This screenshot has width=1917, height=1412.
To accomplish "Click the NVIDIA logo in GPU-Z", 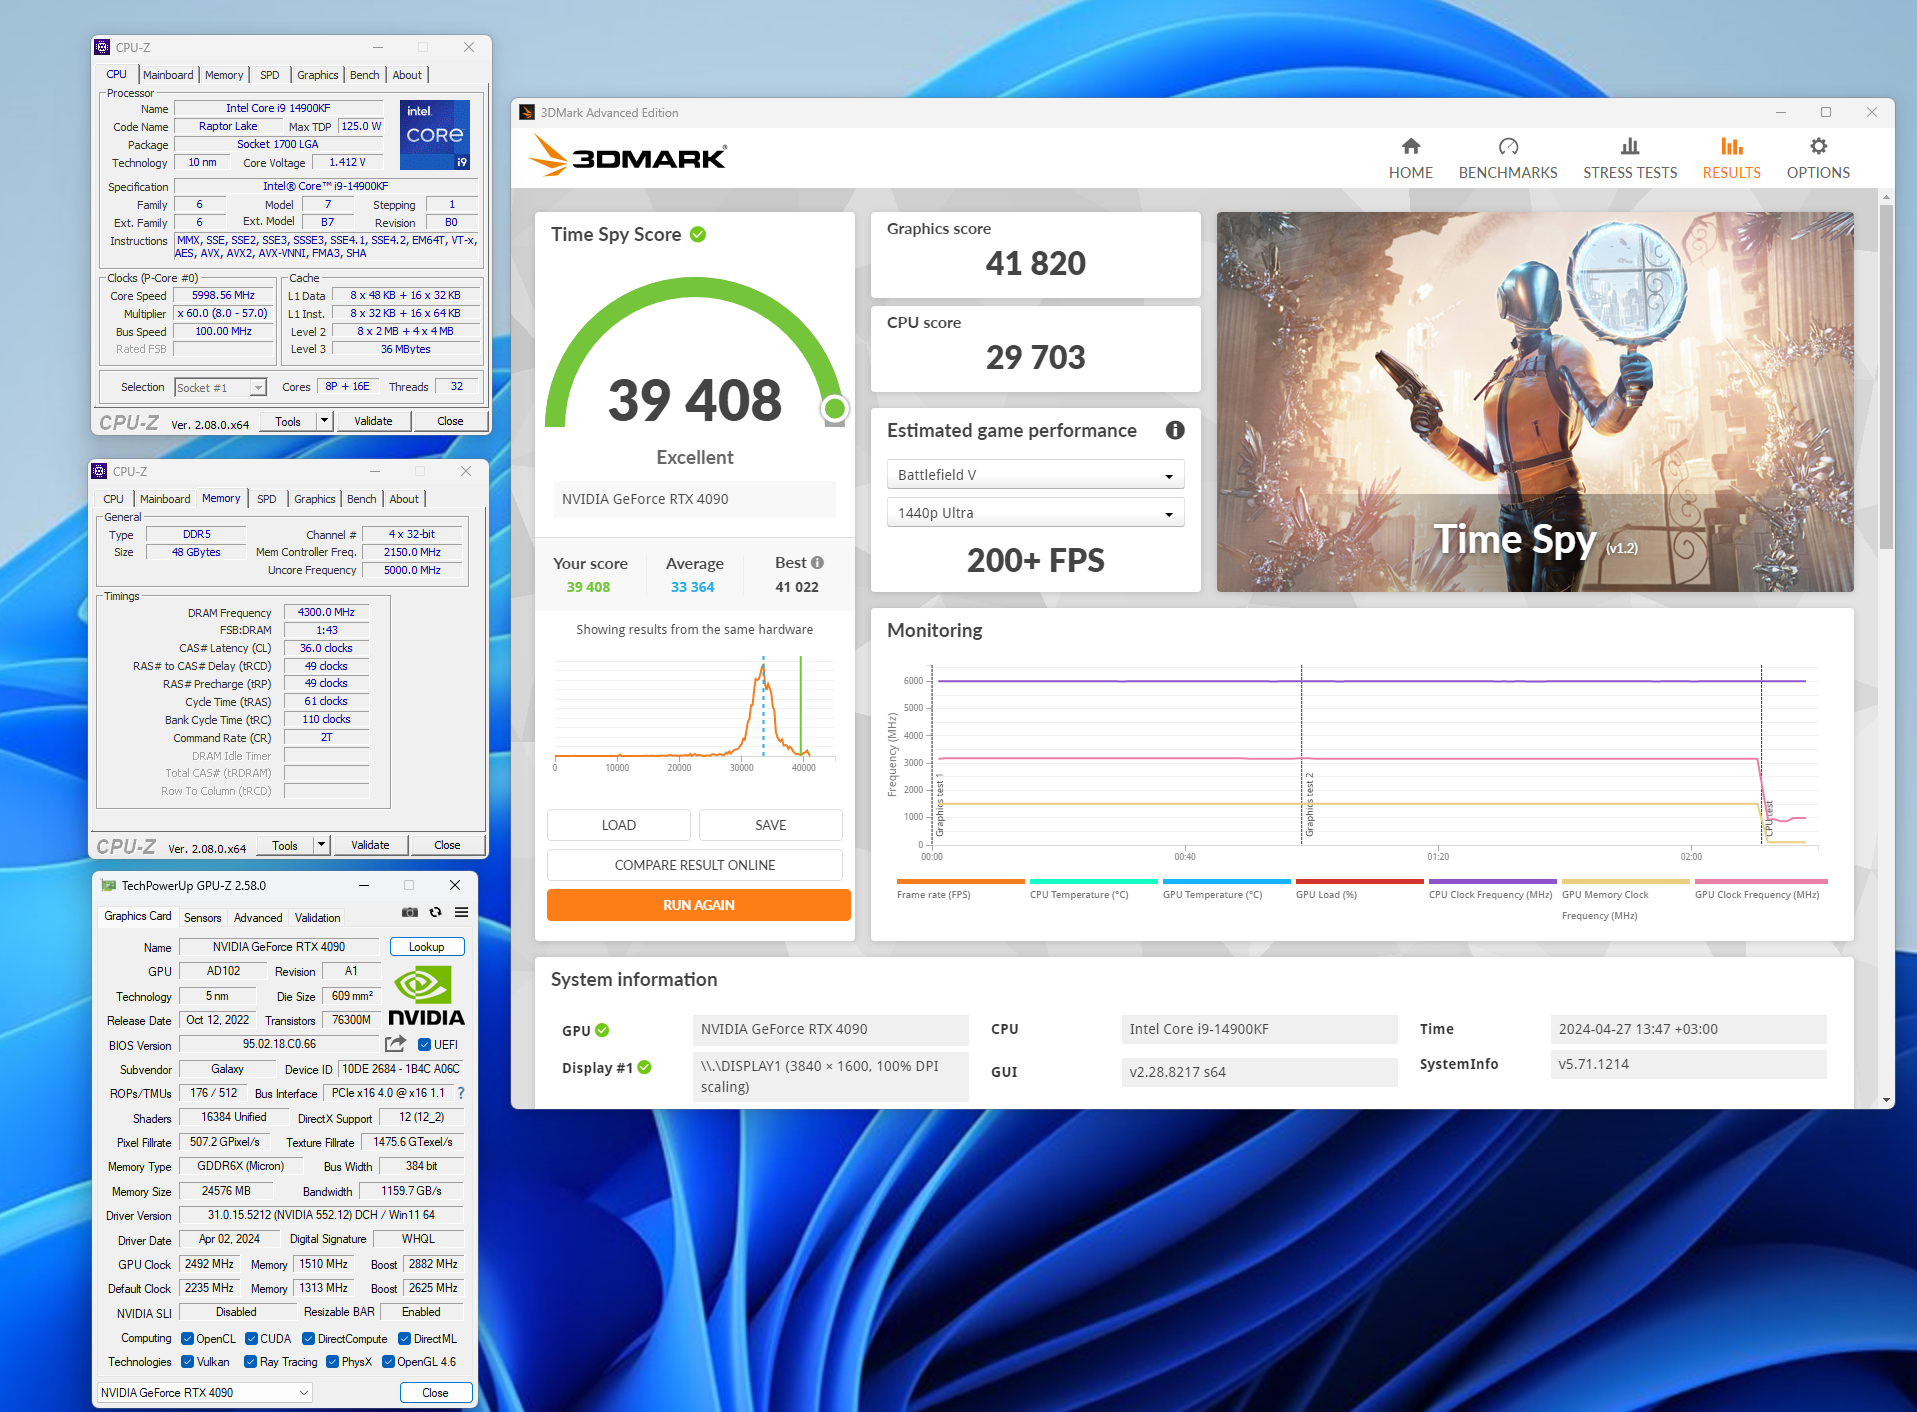I will coord(426,996).
